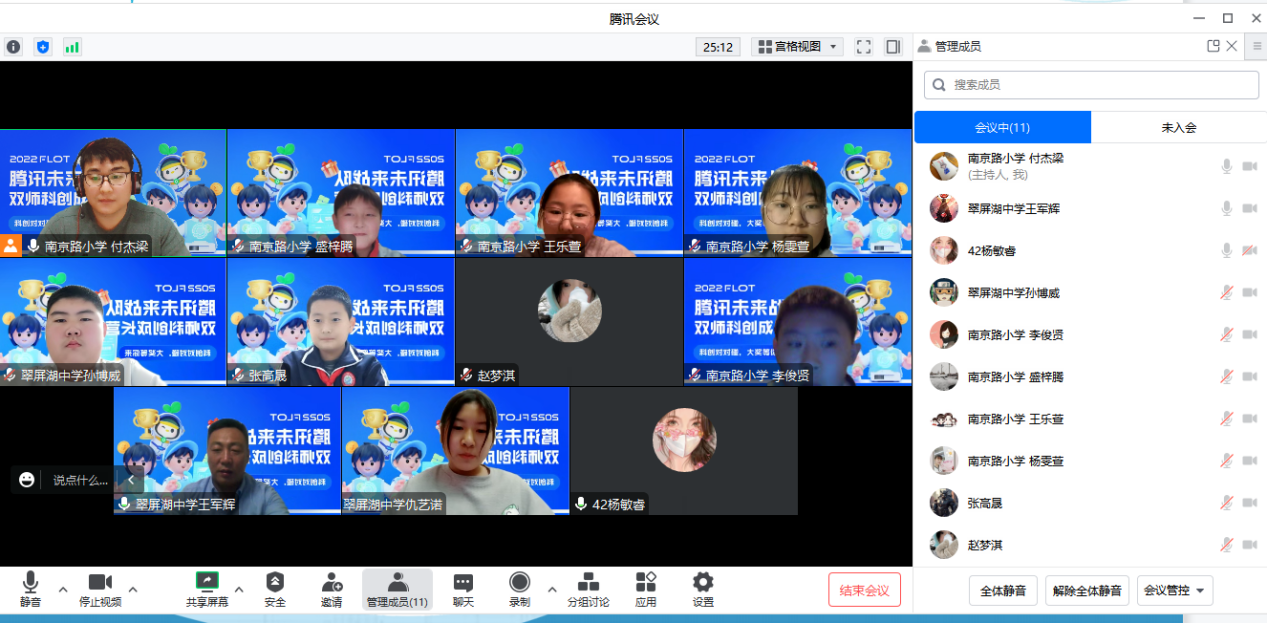Screen dimensions: 1267x623
Task: Click the 解除全体静音 button
Action: pos(1087,590)
